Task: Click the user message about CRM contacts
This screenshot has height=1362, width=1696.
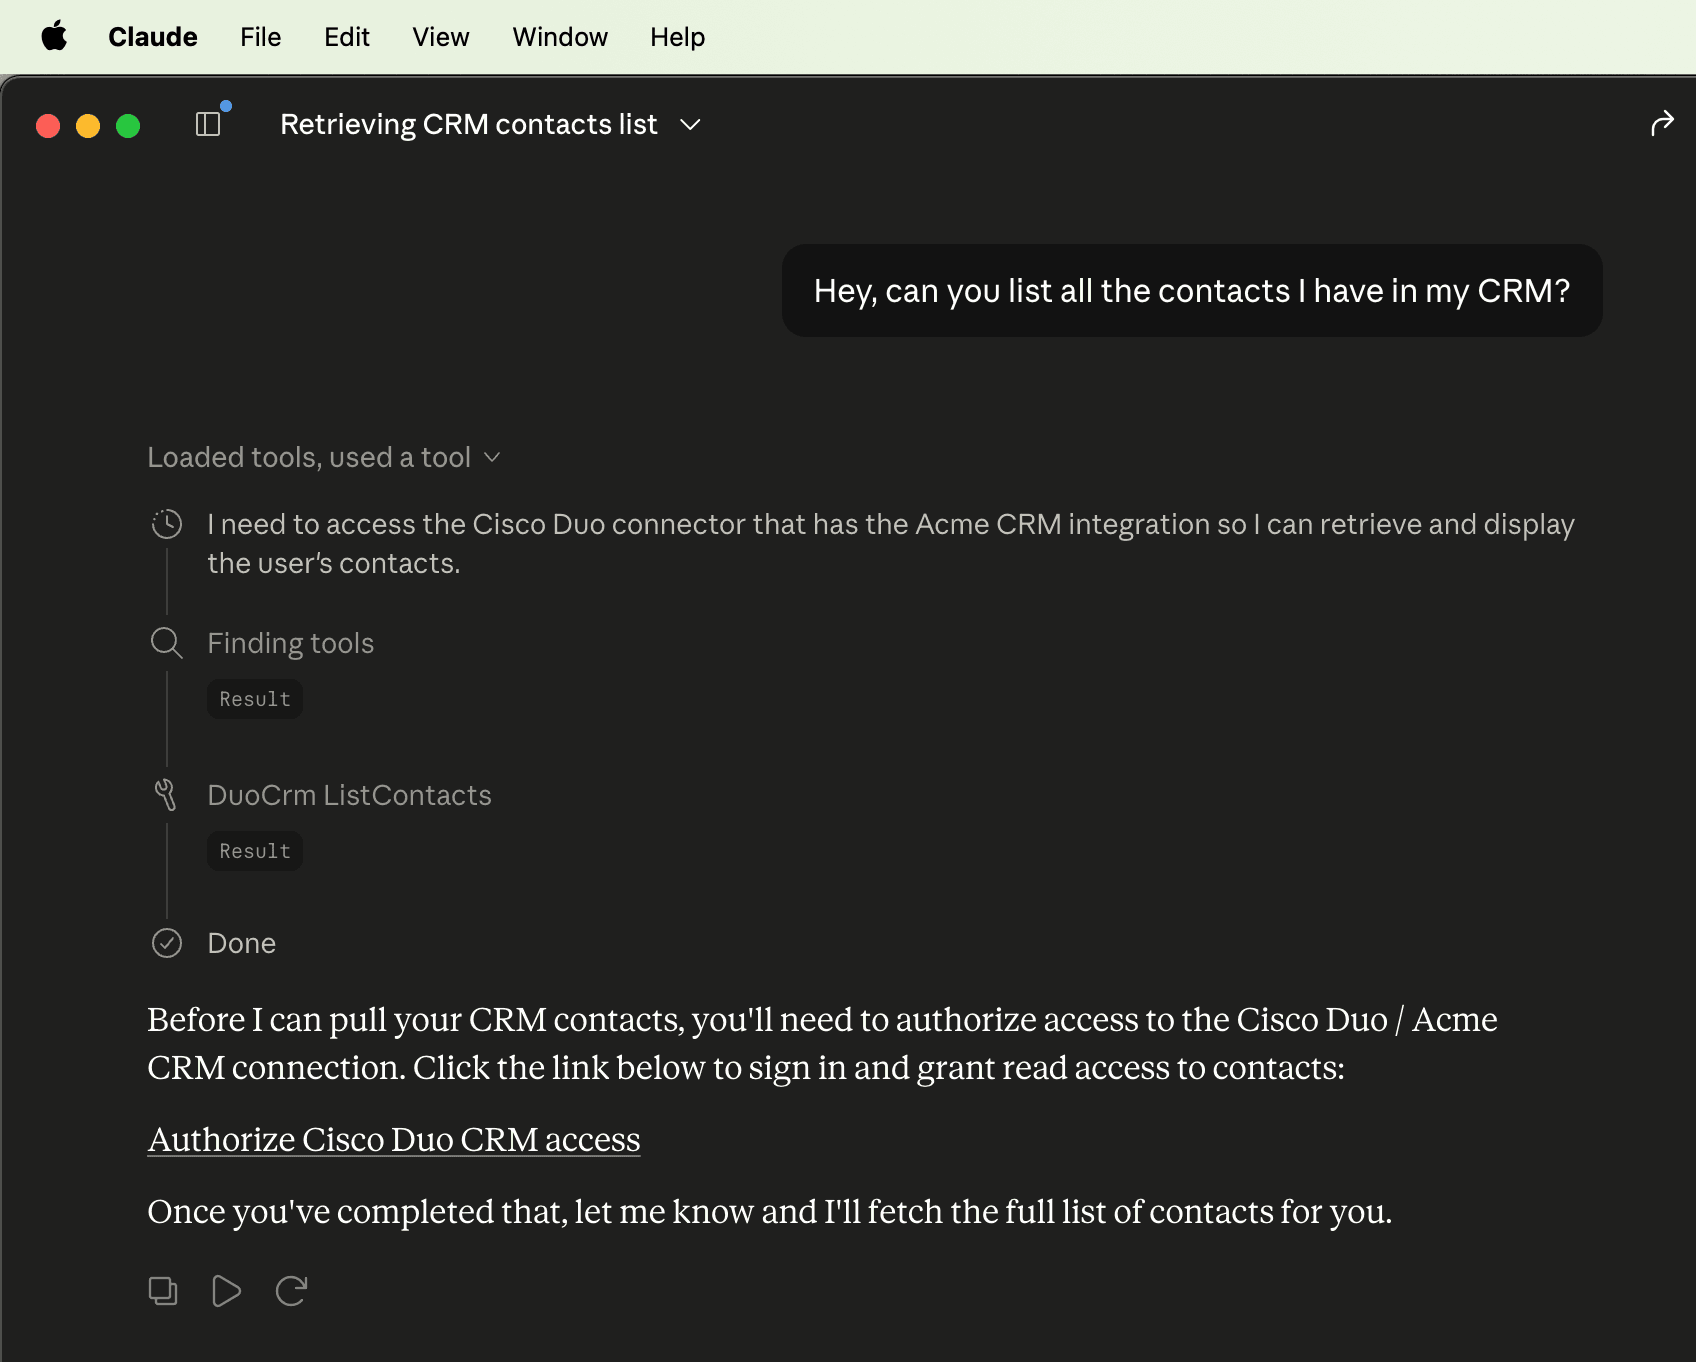Action: tap(1192, 291)
